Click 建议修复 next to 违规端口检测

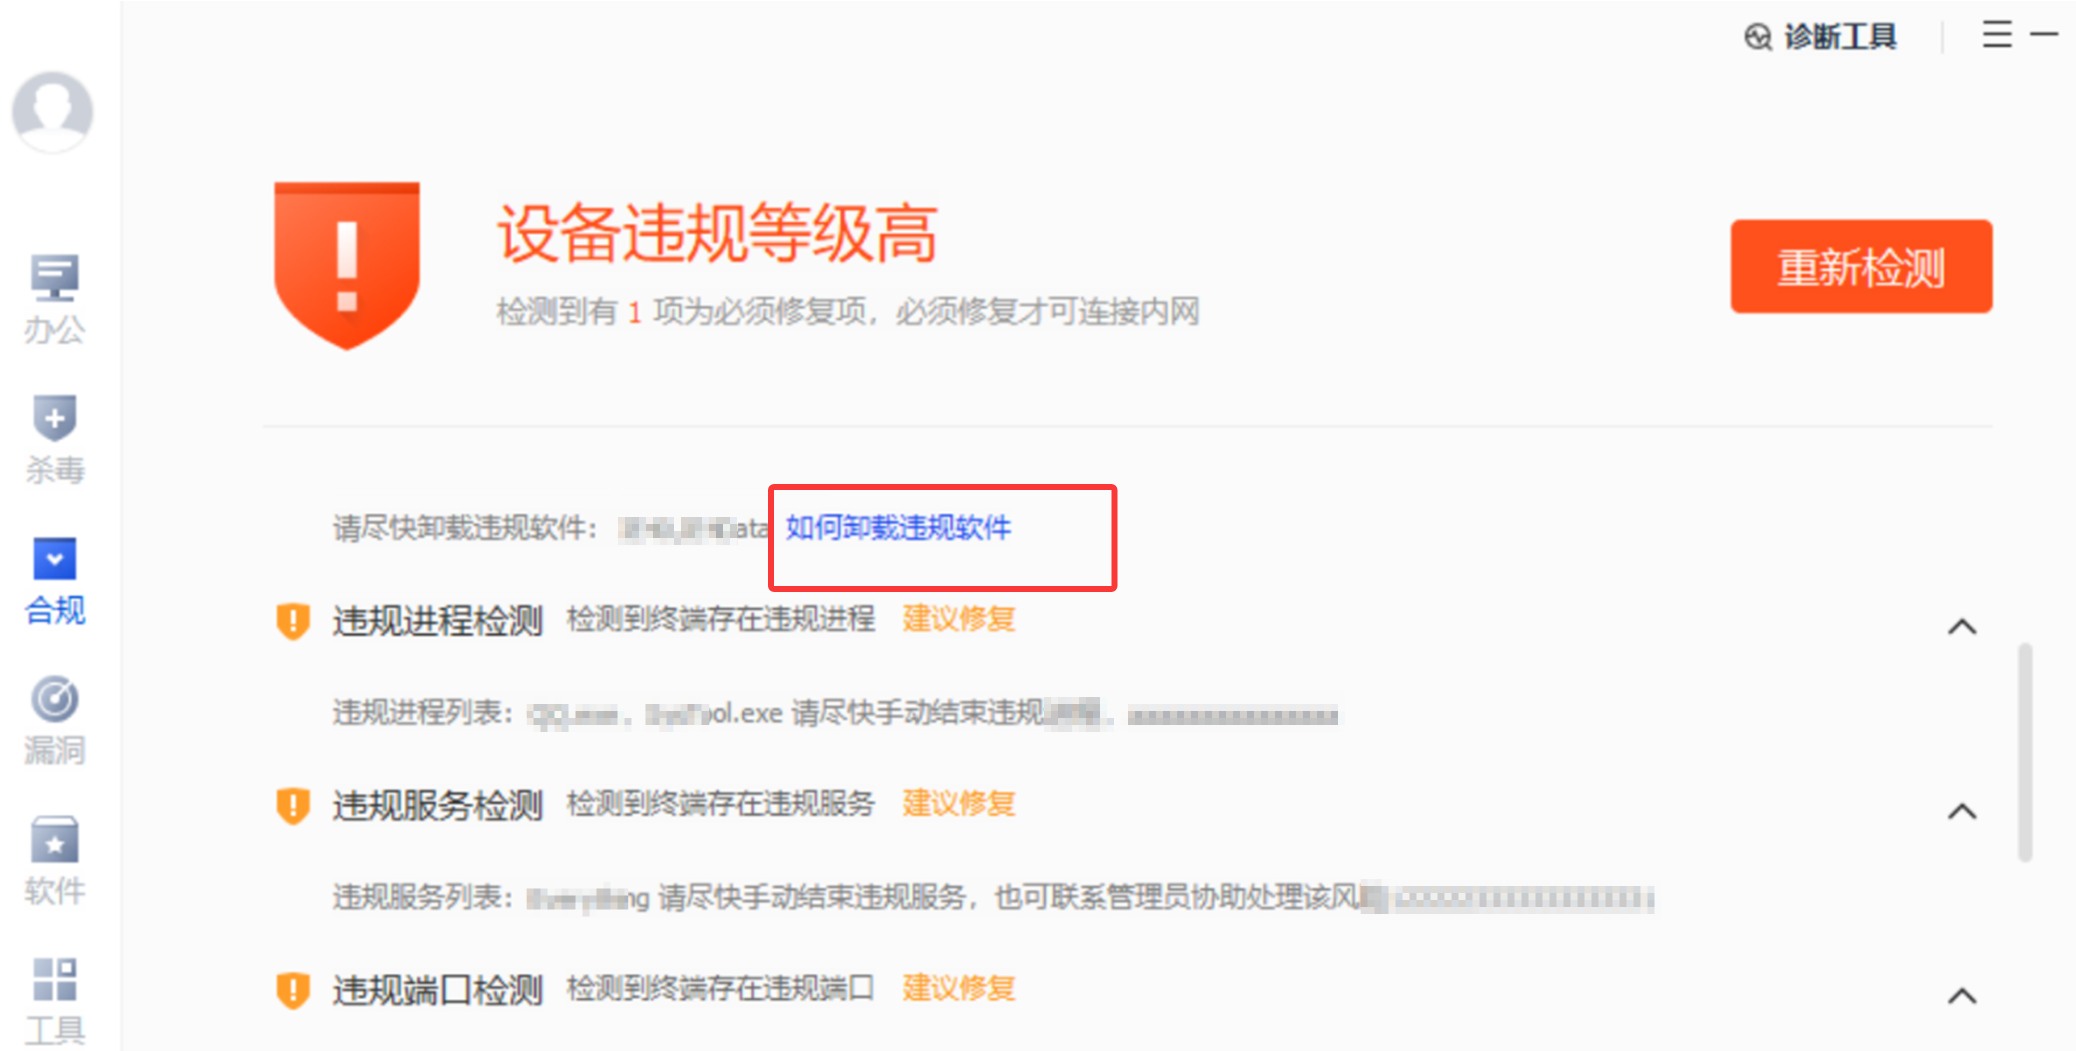tap(959, 988)
